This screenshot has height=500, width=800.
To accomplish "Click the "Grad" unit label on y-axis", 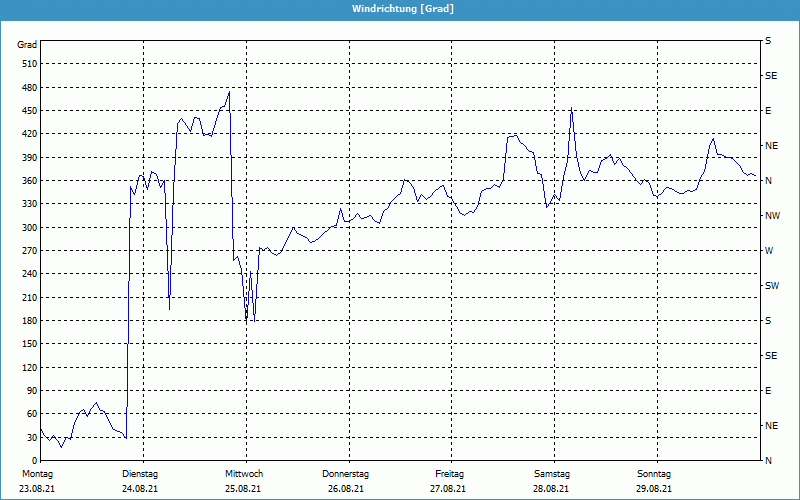I will (x=27, y=45).
